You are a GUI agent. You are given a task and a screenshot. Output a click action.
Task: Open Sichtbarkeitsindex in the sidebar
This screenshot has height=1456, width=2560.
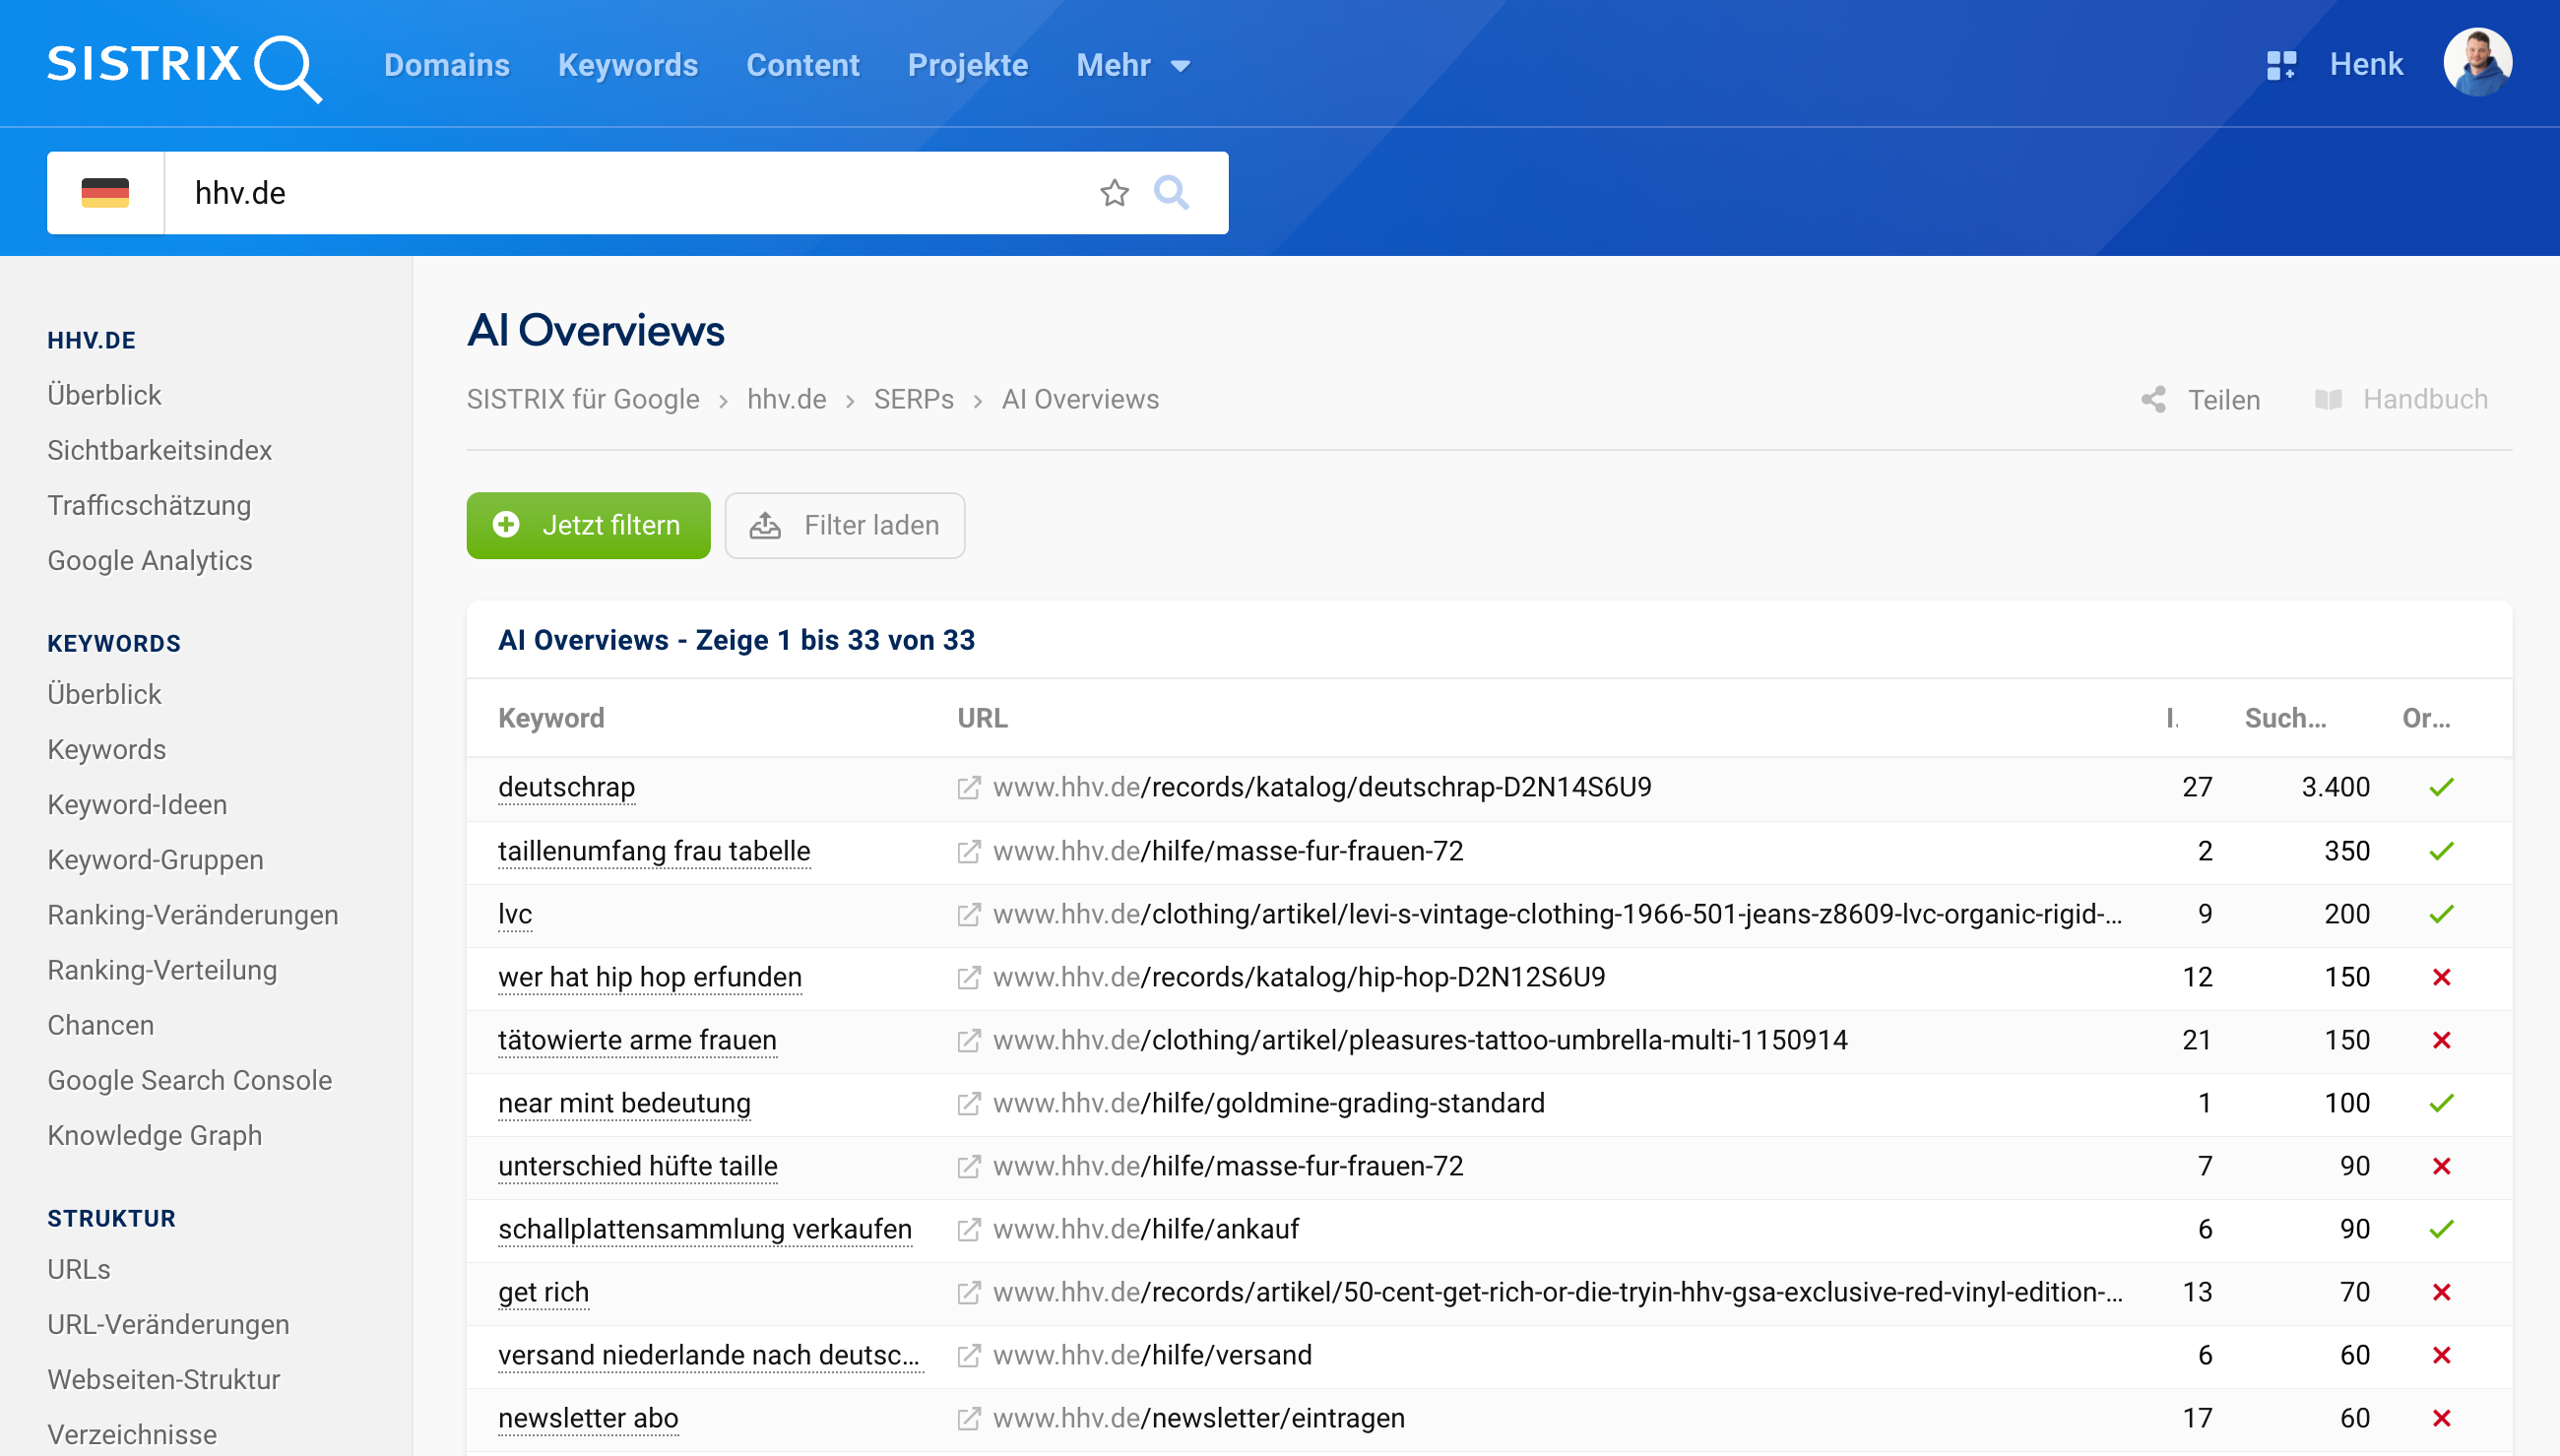[x=159, y=450]
